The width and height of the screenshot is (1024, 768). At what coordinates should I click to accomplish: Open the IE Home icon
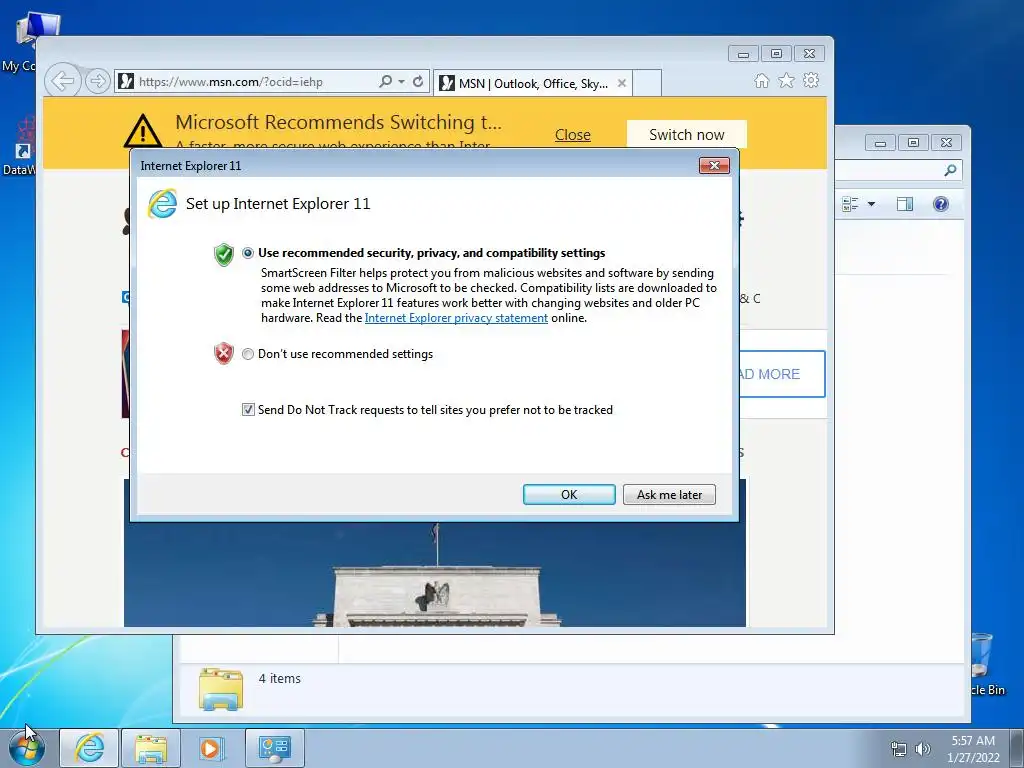tap(761, 81)
